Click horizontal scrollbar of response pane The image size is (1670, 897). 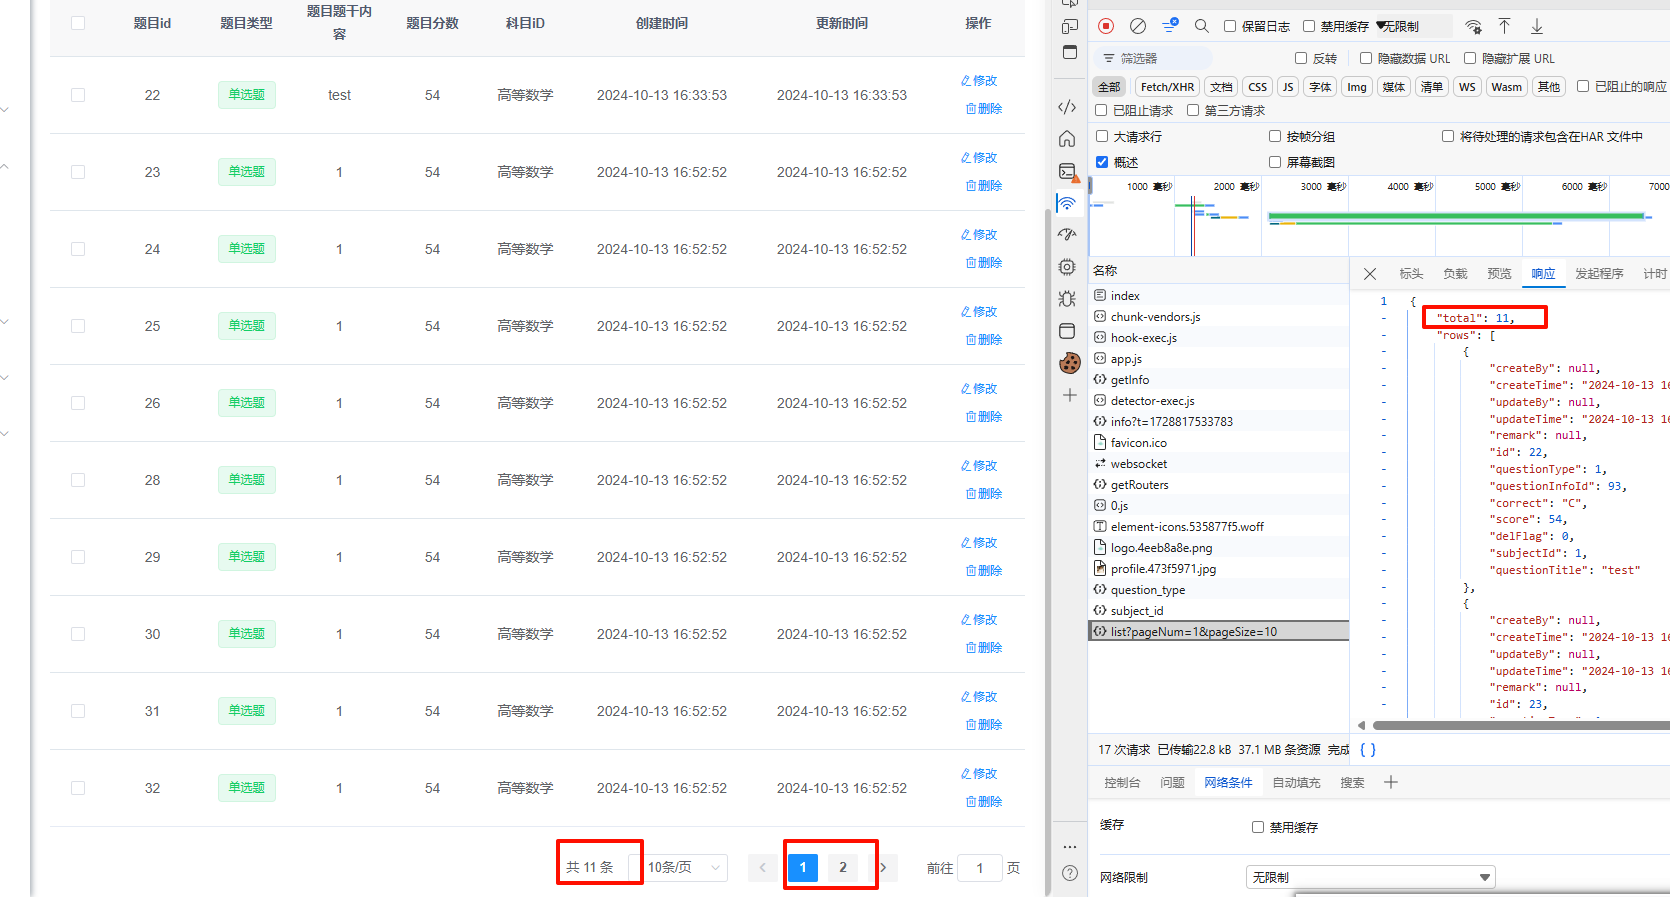pyautogui.click(x=1520, y=726)
